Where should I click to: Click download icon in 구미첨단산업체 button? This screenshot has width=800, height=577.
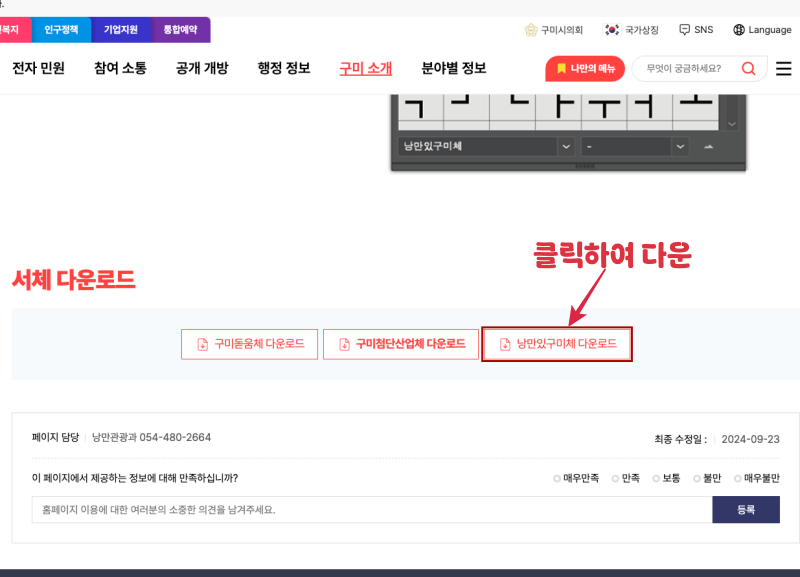344,344
